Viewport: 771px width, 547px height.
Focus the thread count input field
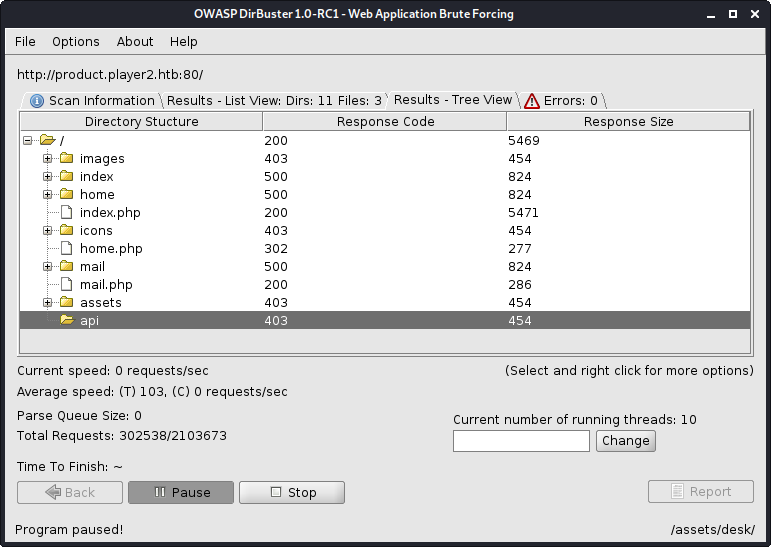[x=521, y=441]
